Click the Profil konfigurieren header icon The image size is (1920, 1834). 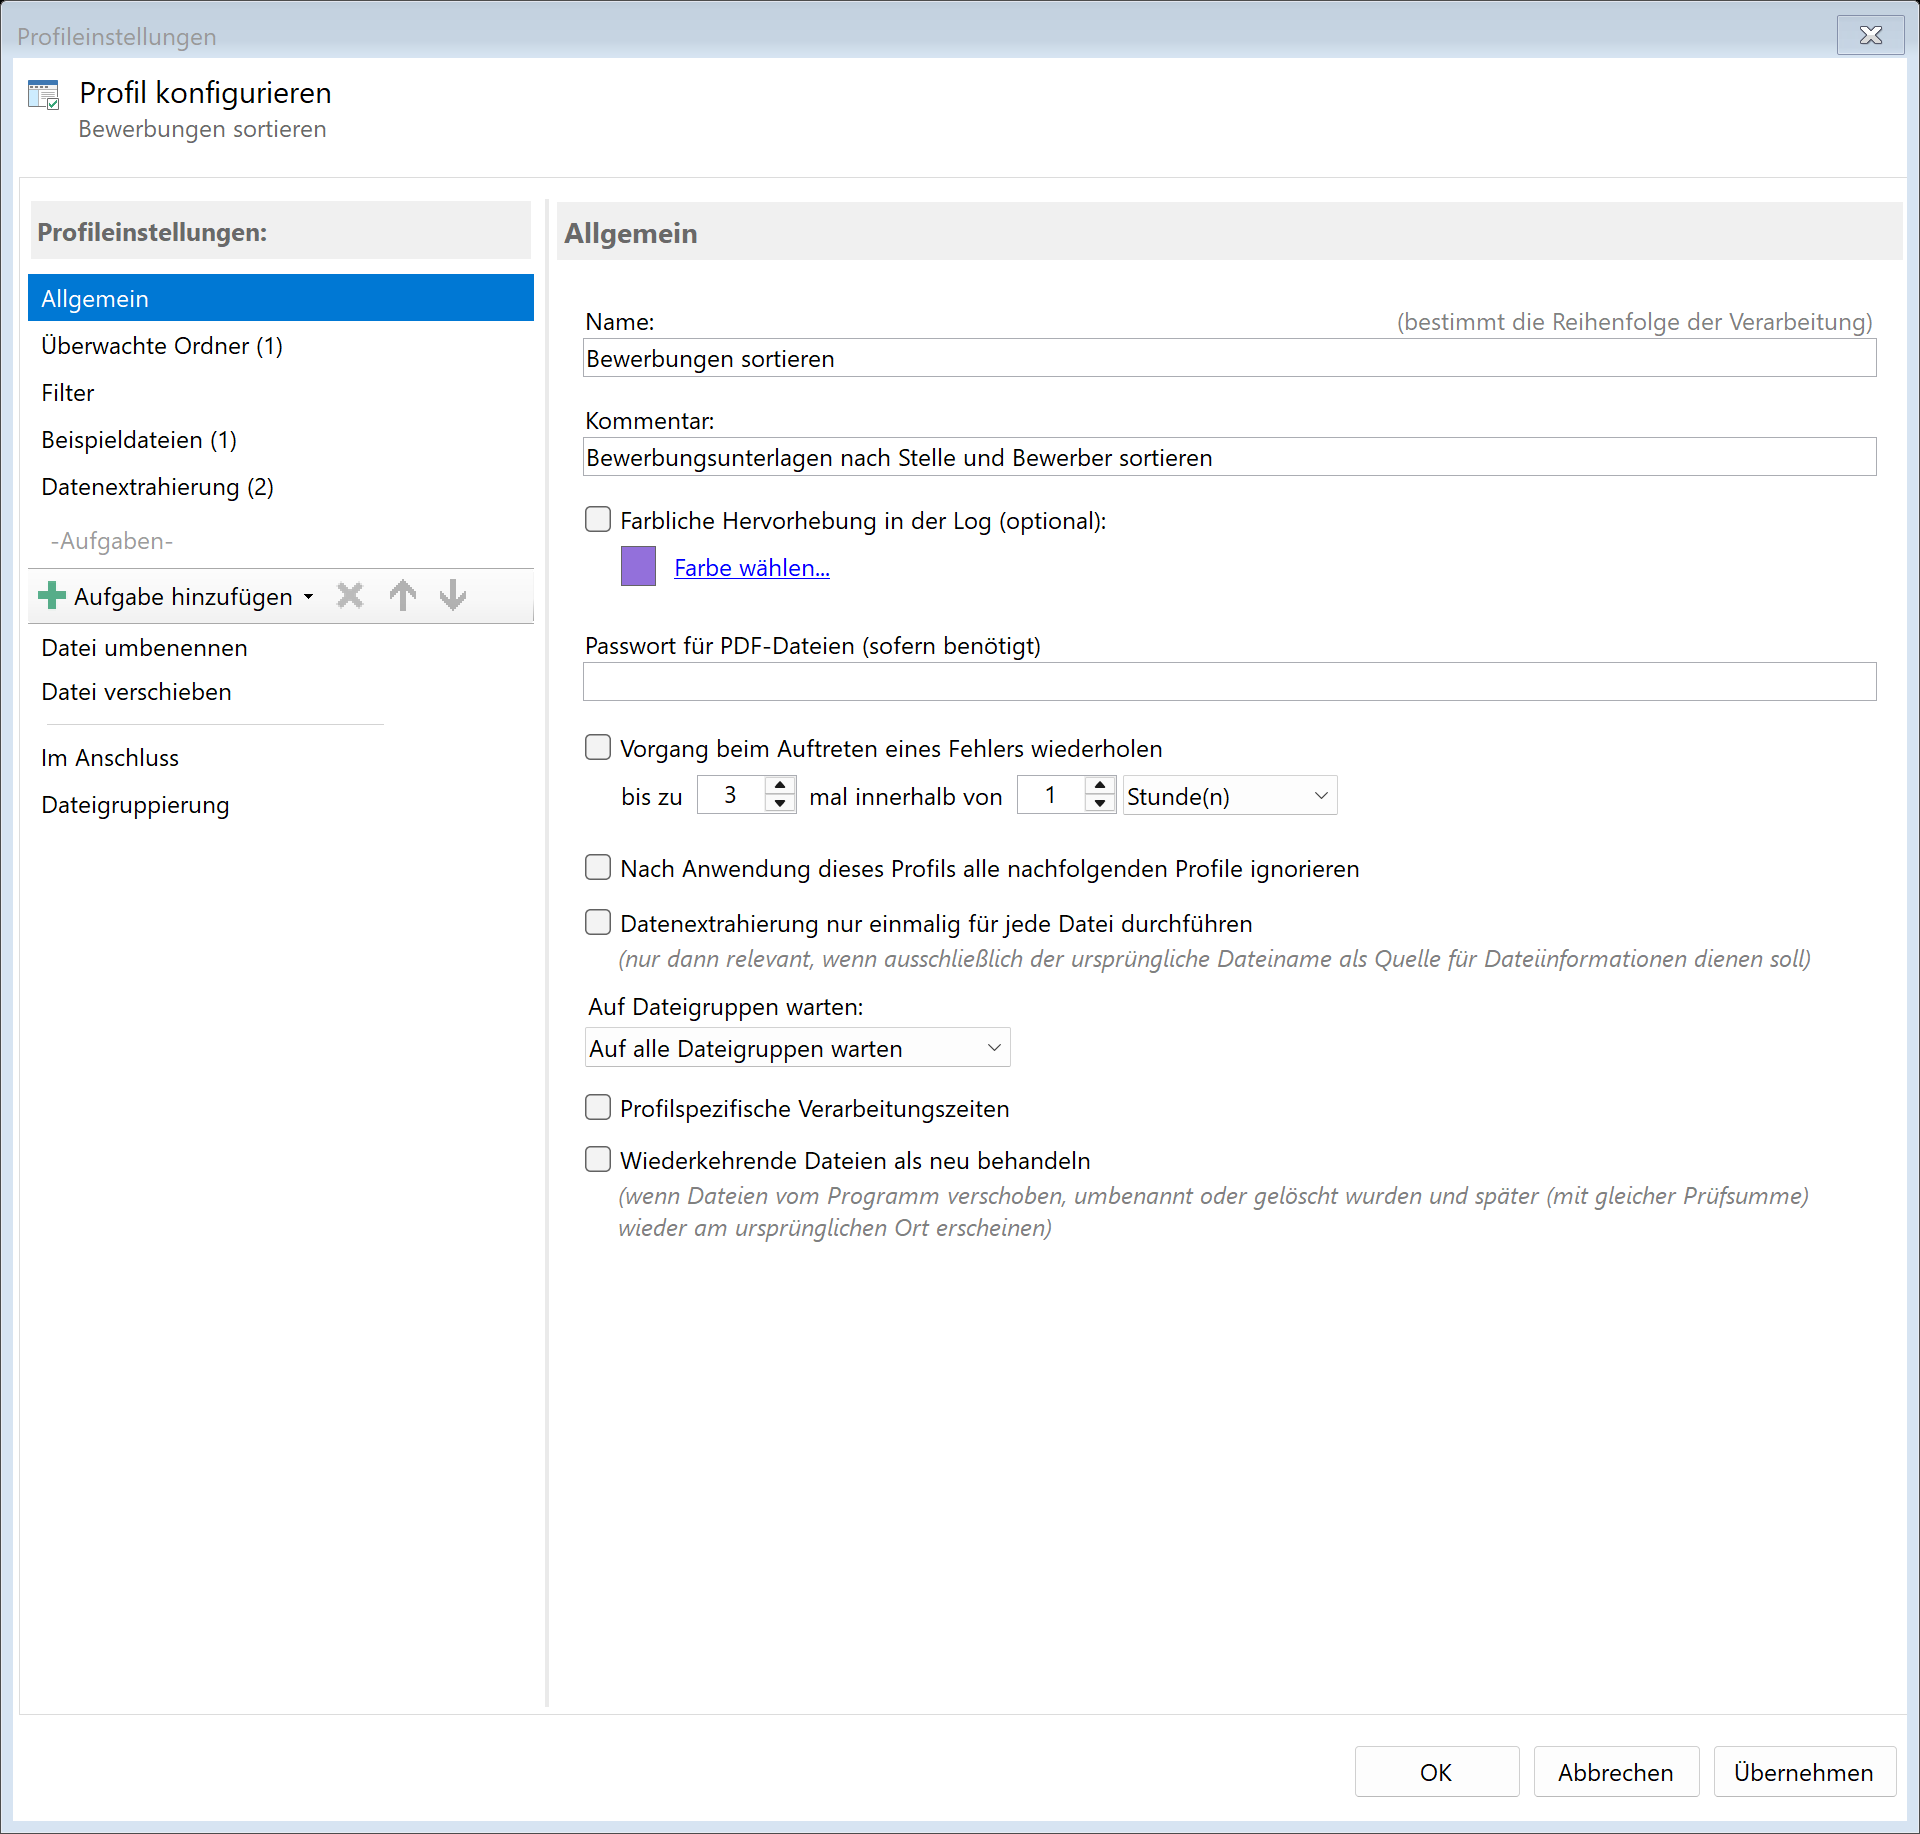(44, 95)
